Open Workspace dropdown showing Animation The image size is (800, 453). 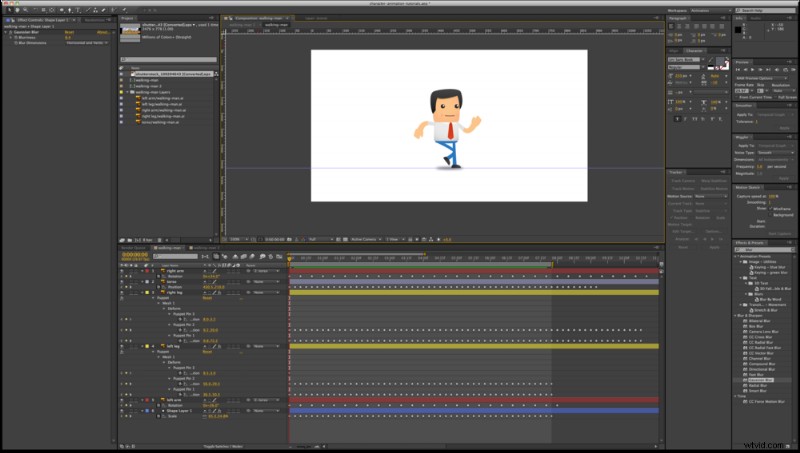coord(711,11)
